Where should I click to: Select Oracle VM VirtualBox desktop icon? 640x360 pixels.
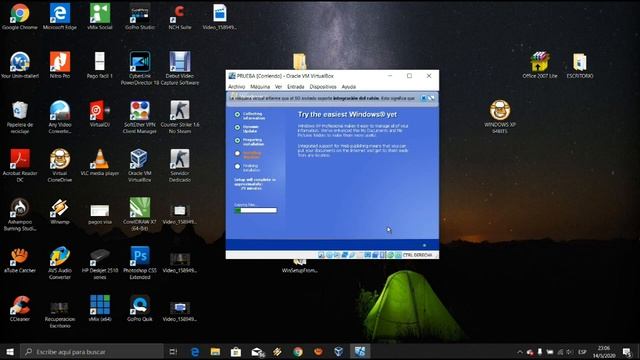(140, 165)
